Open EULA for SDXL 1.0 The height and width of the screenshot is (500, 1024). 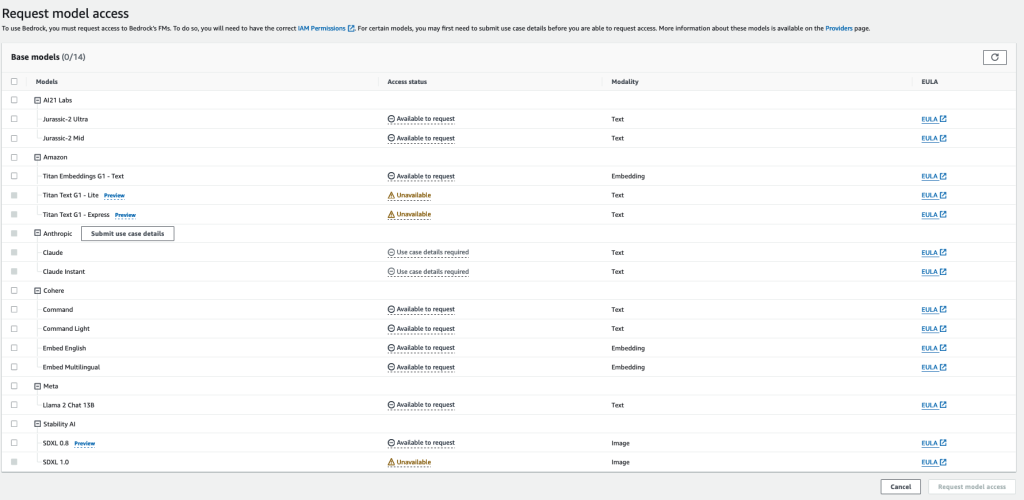[934, 462]
